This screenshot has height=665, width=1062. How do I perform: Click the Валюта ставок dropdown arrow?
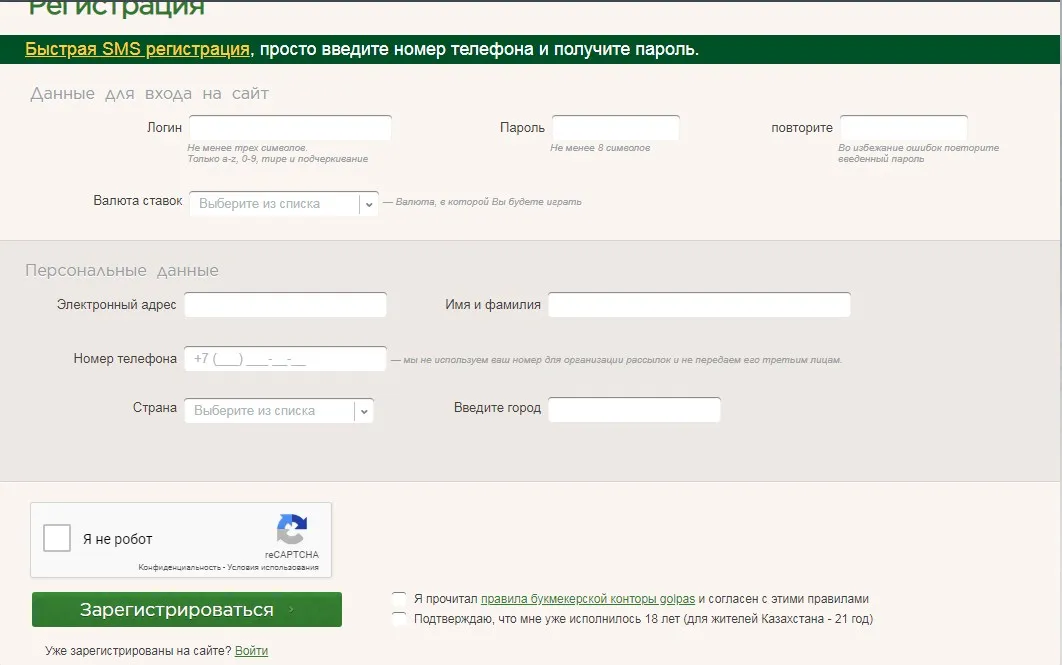[x=369, y=204]
